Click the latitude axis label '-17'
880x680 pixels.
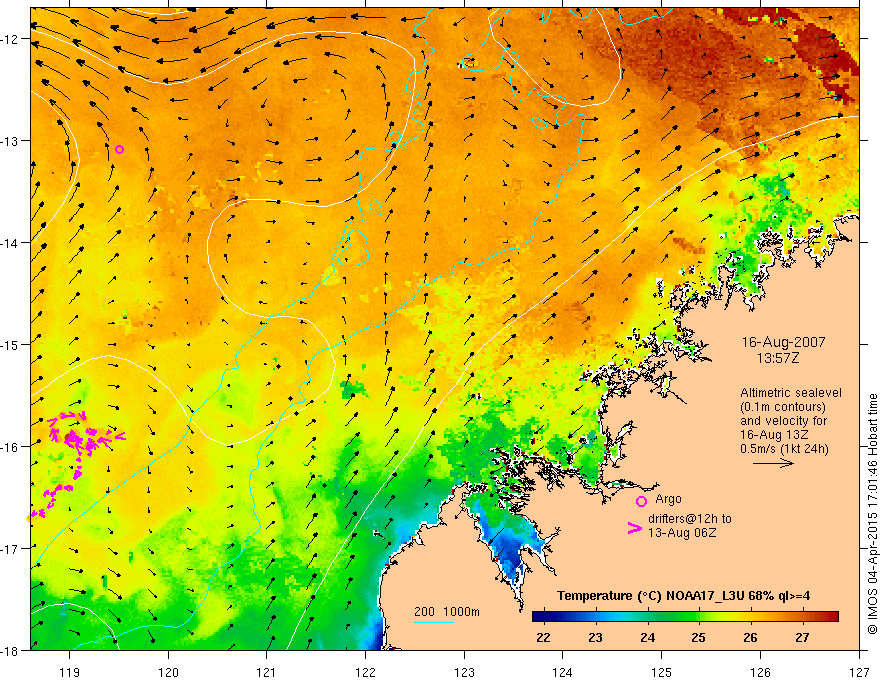click(x=11, y=549)
